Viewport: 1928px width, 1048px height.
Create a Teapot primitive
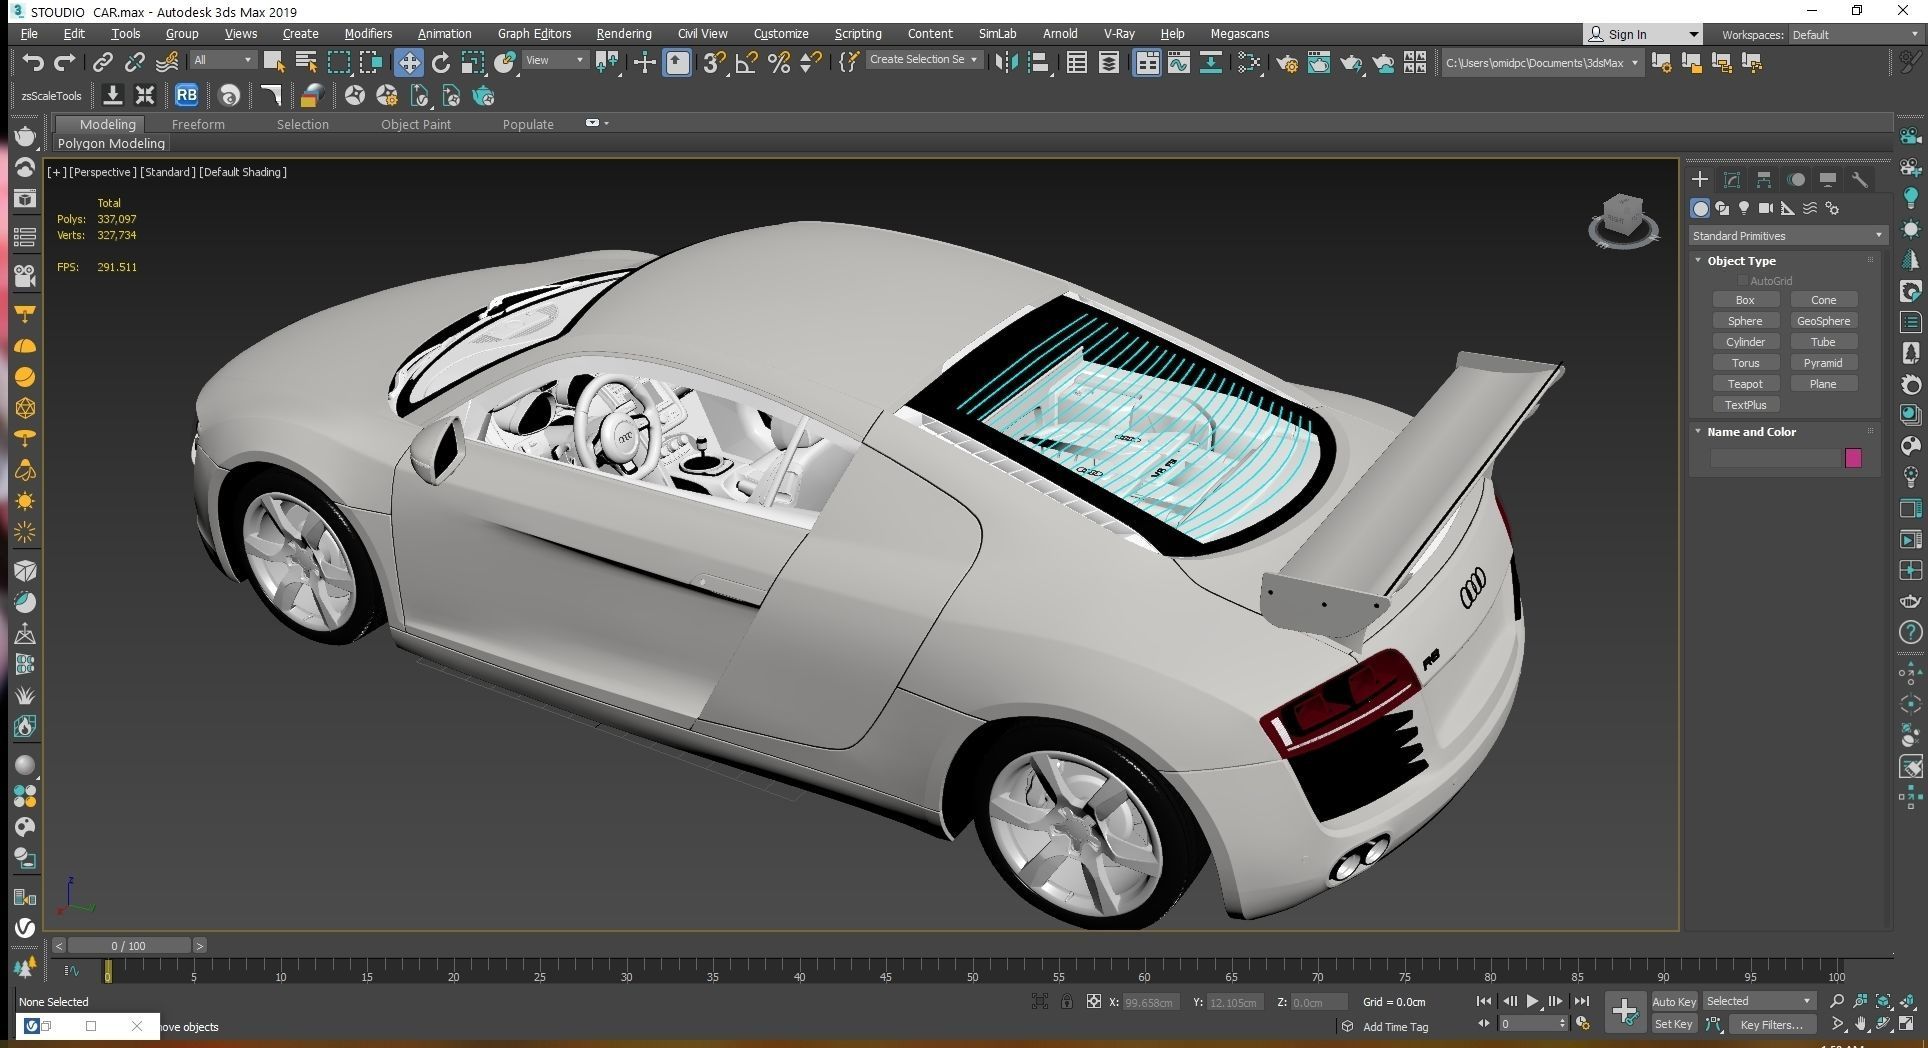coord(1745,384)
